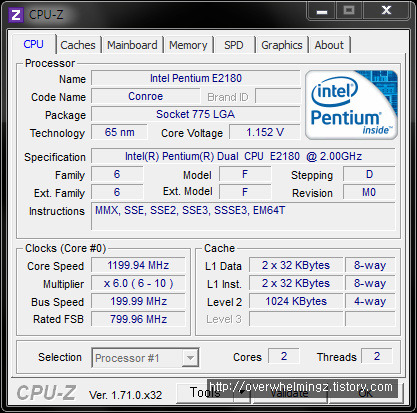
Task: Click the CPU-Z app icon in title bar
Action: [16, 15]
